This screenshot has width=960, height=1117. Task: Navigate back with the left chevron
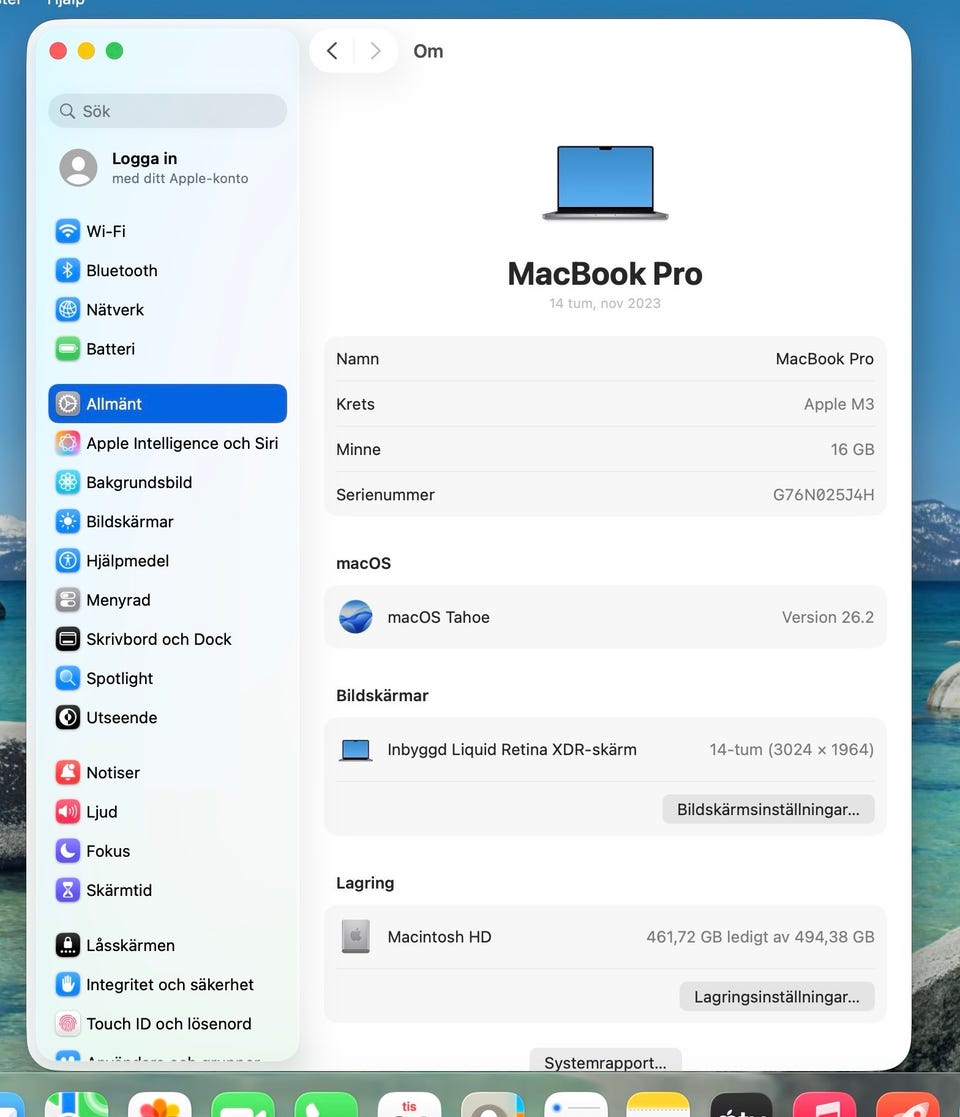click(333, 51)
